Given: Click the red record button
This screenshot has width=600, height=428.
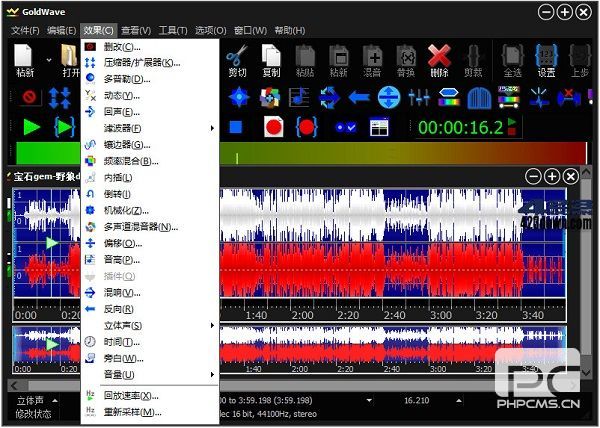Looking at the screenshot, I should point(274,127).
